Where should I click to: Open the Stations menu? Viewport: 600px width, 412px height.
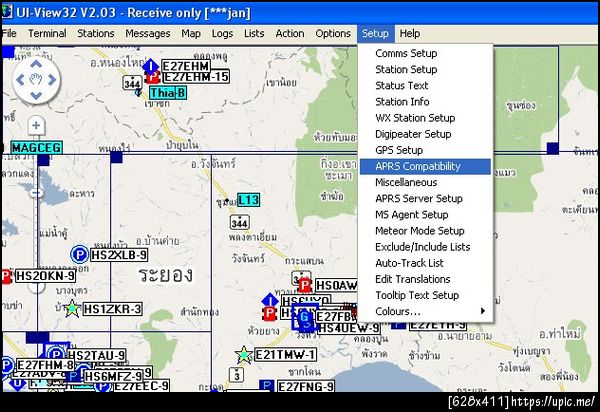tap(96, 34)
